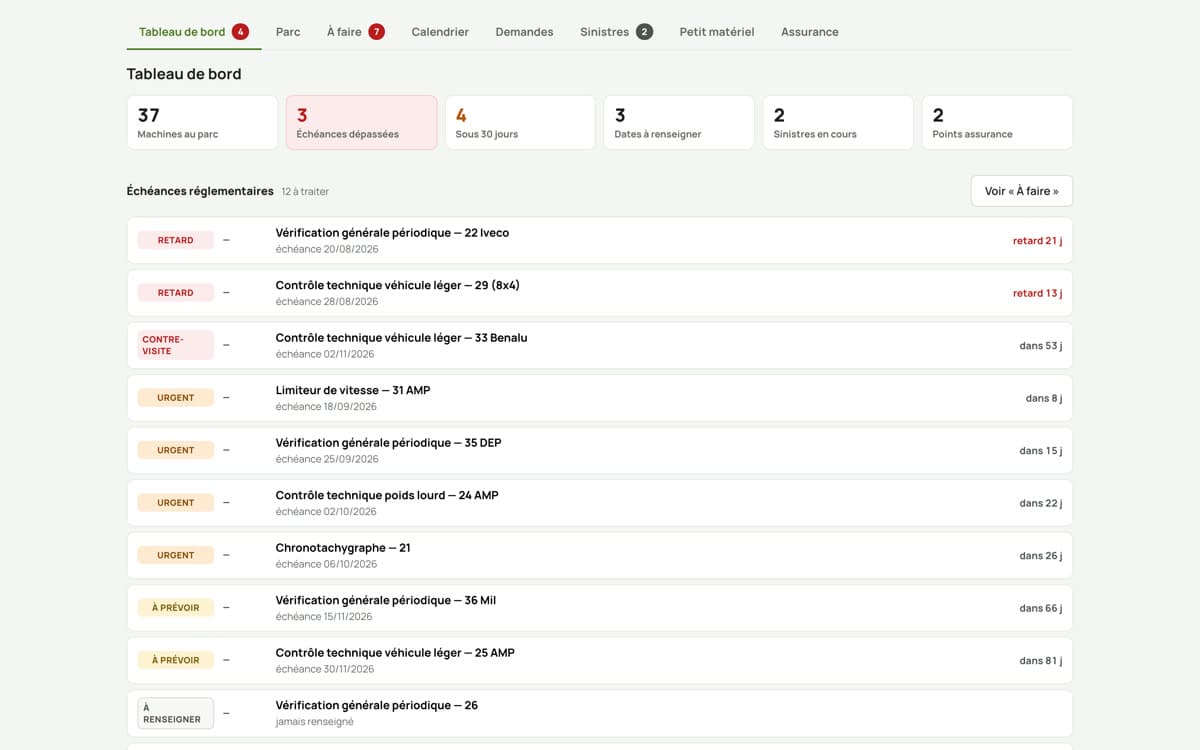Open the À faire tab
Screen dimensions: 1200x750
pyautogui.click(x=355, y=32)
